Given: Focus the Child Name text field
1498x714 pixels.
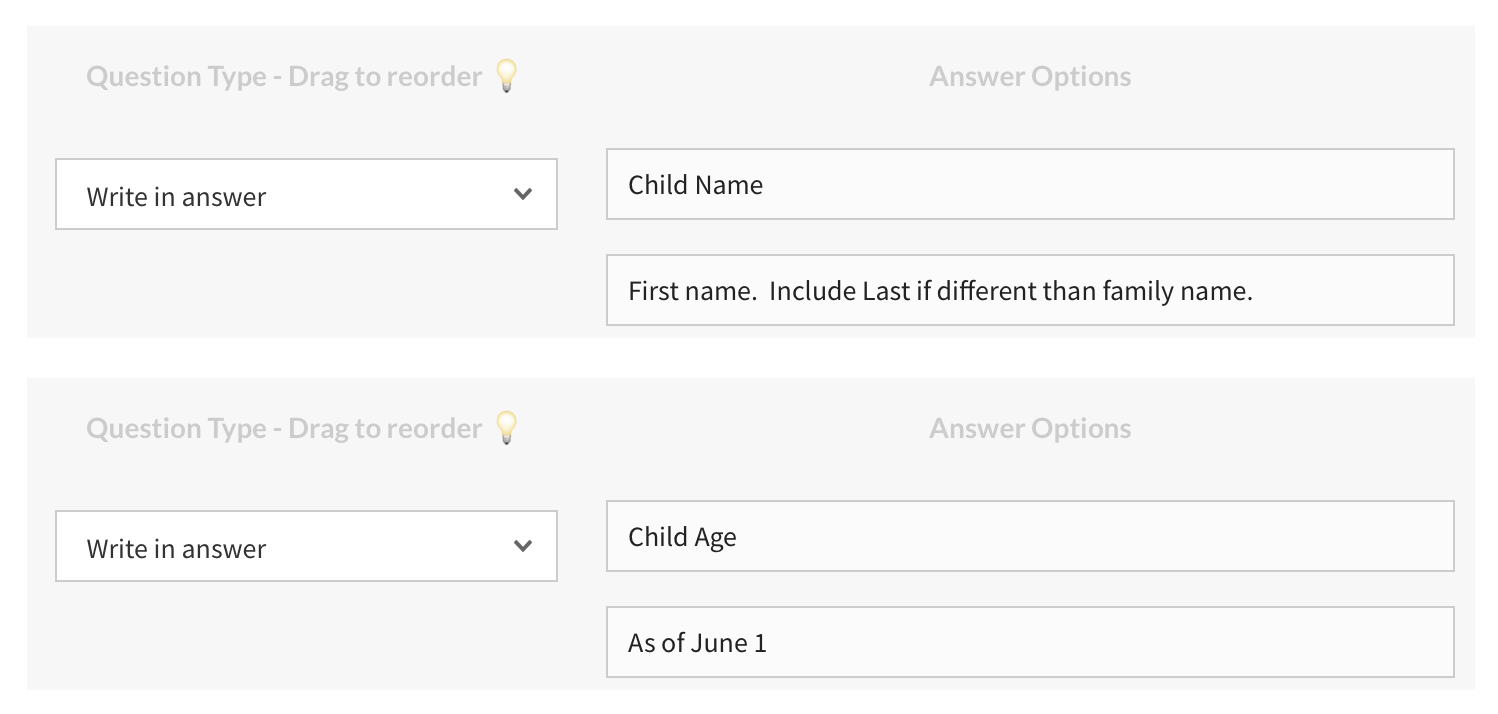Looking at the screenshot, I should 1030,185.
